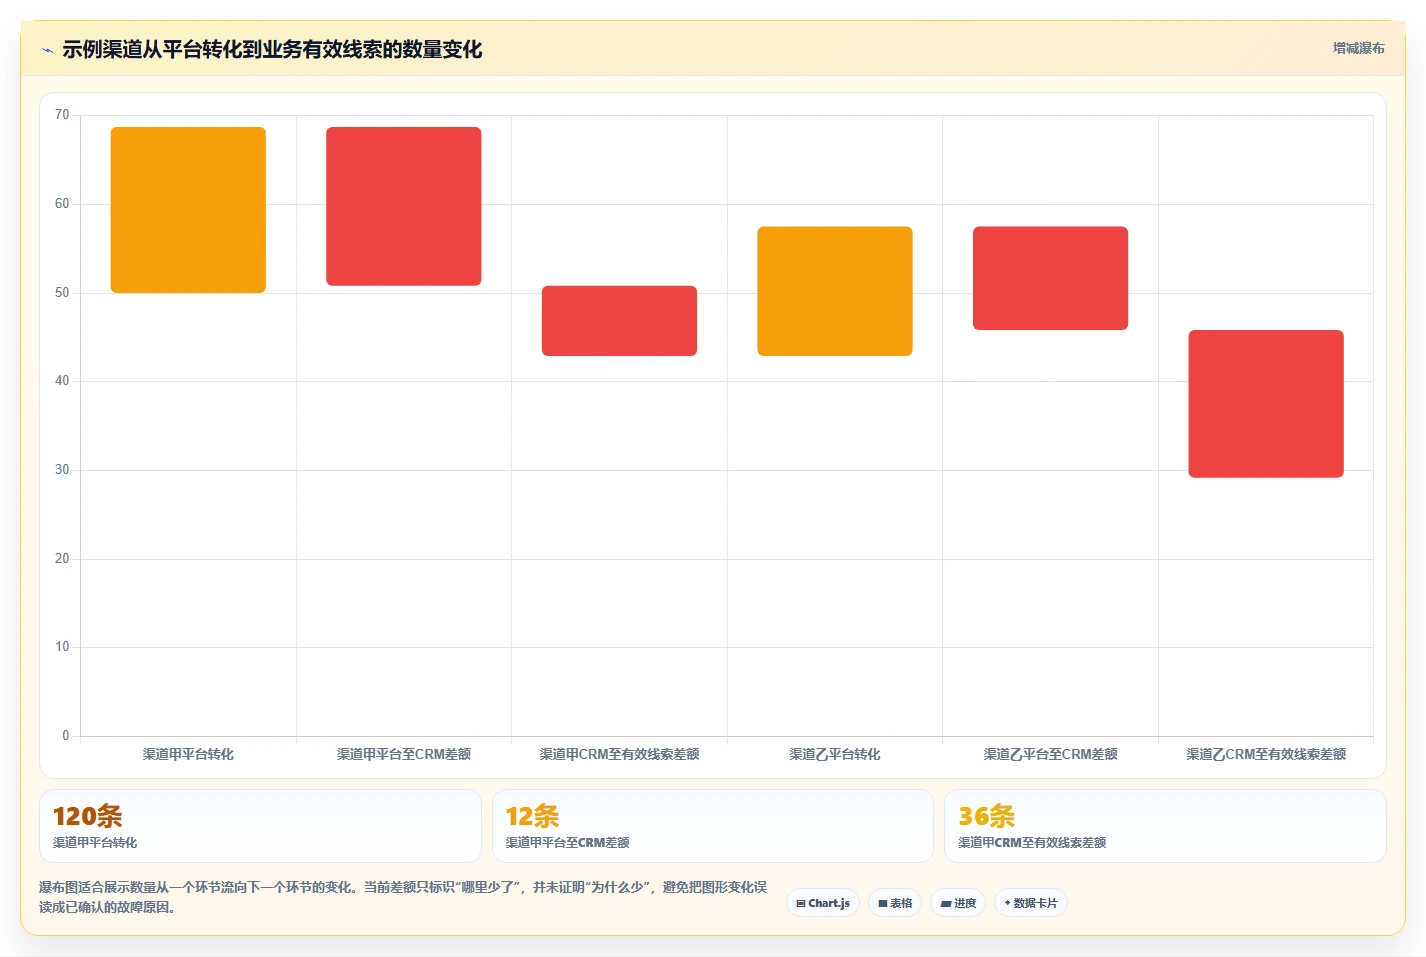The width and height of the screenshot is (1426, 957).
Task: Click y-axis tick value 50
Action: (62, 293)
